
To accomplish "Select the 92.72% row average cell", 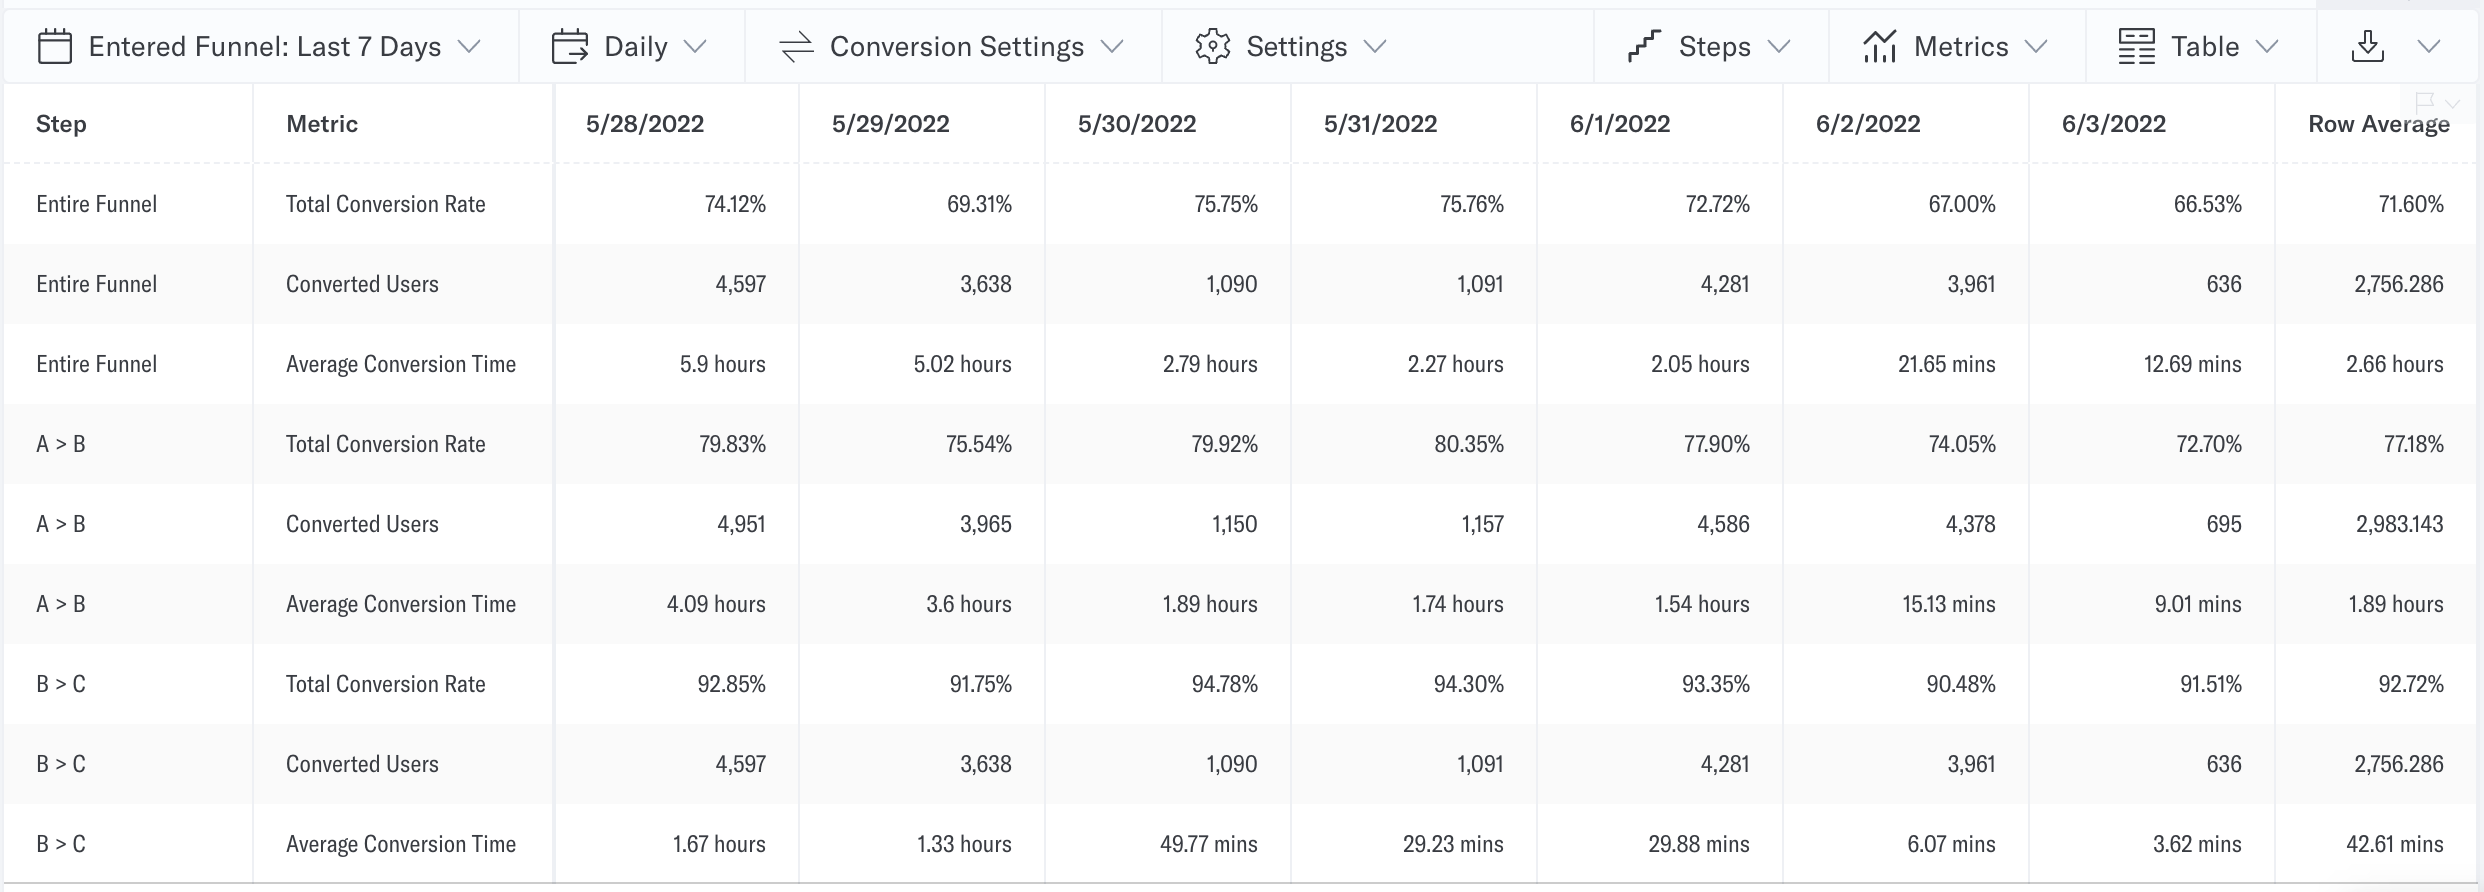I will click(2411, 684).
